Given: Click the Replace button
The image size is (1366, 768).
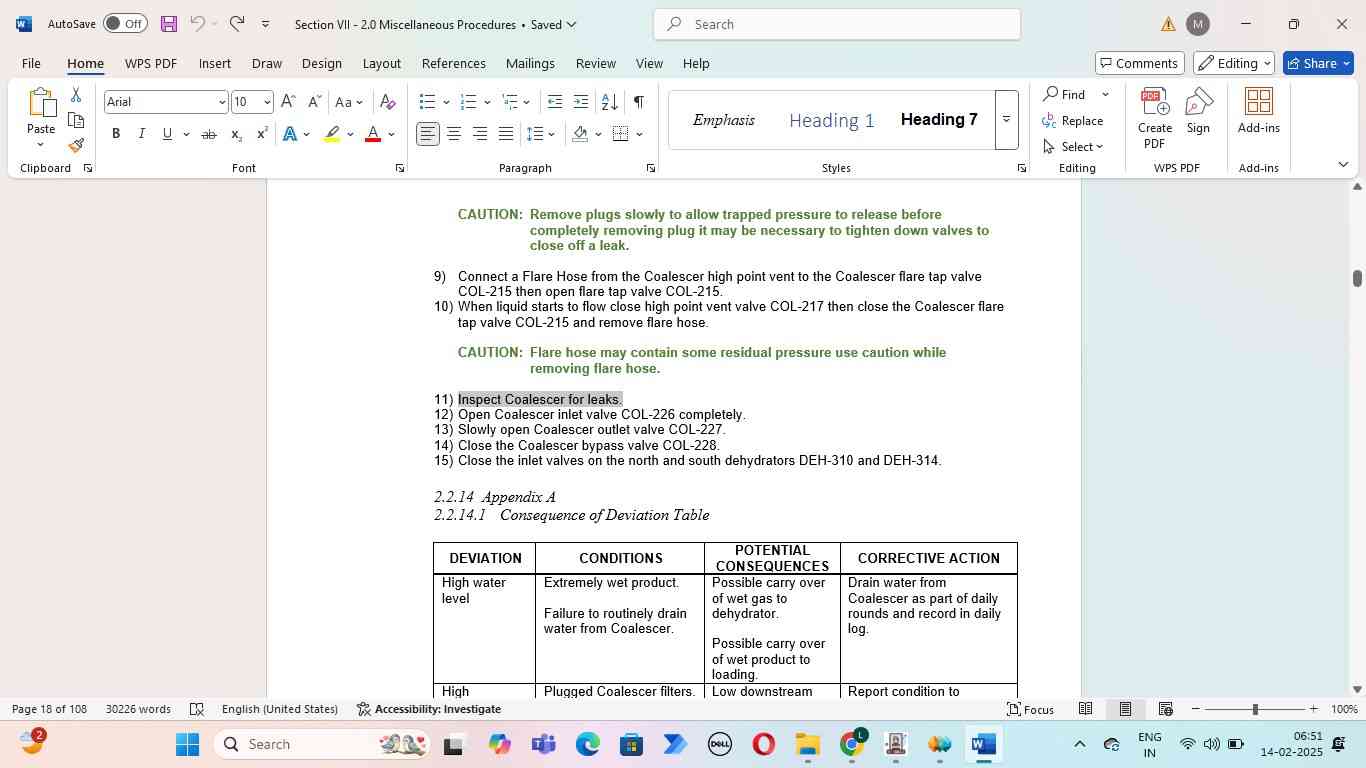Looking at the screenshot, I should coord(1073,120).
